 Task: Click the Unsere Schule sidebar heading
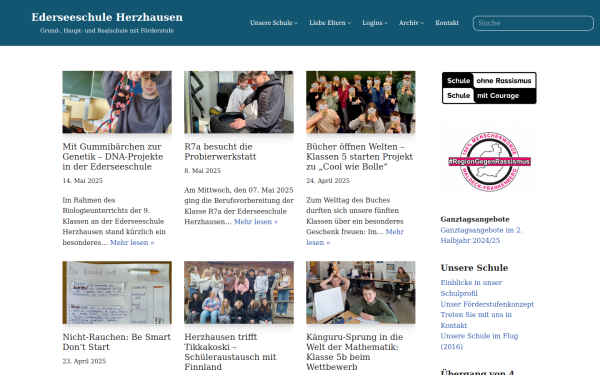coord(474,268)
